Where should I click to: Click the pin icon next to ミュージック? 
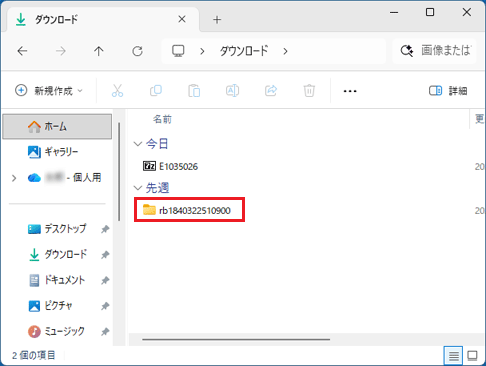tap(105, 332)
